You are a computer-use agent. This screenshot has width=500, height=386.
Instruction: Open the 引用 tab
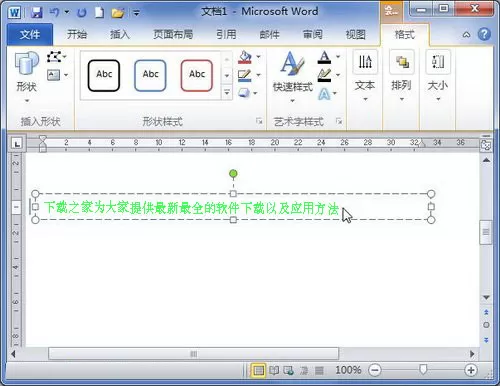coord(226,34)
